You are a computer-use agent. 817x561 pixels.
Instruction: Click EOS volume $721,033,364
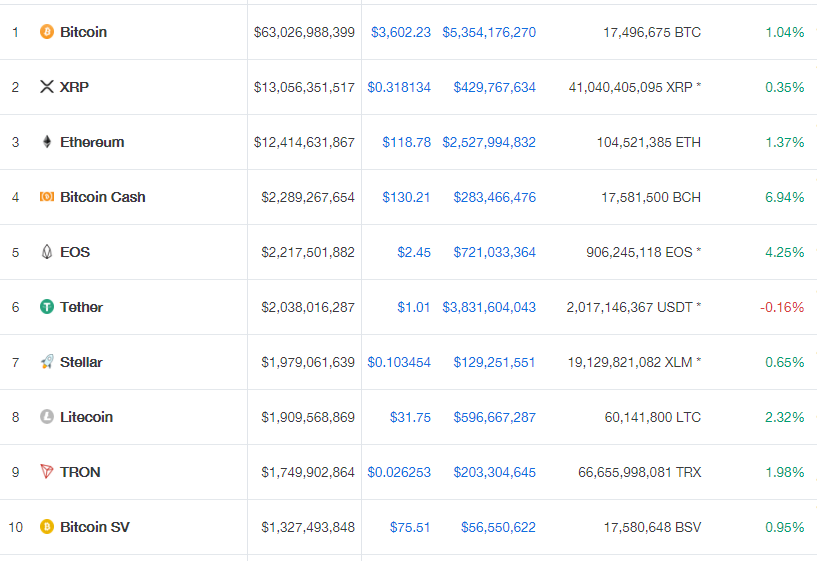pyautogui.click(x=494, y=252)
